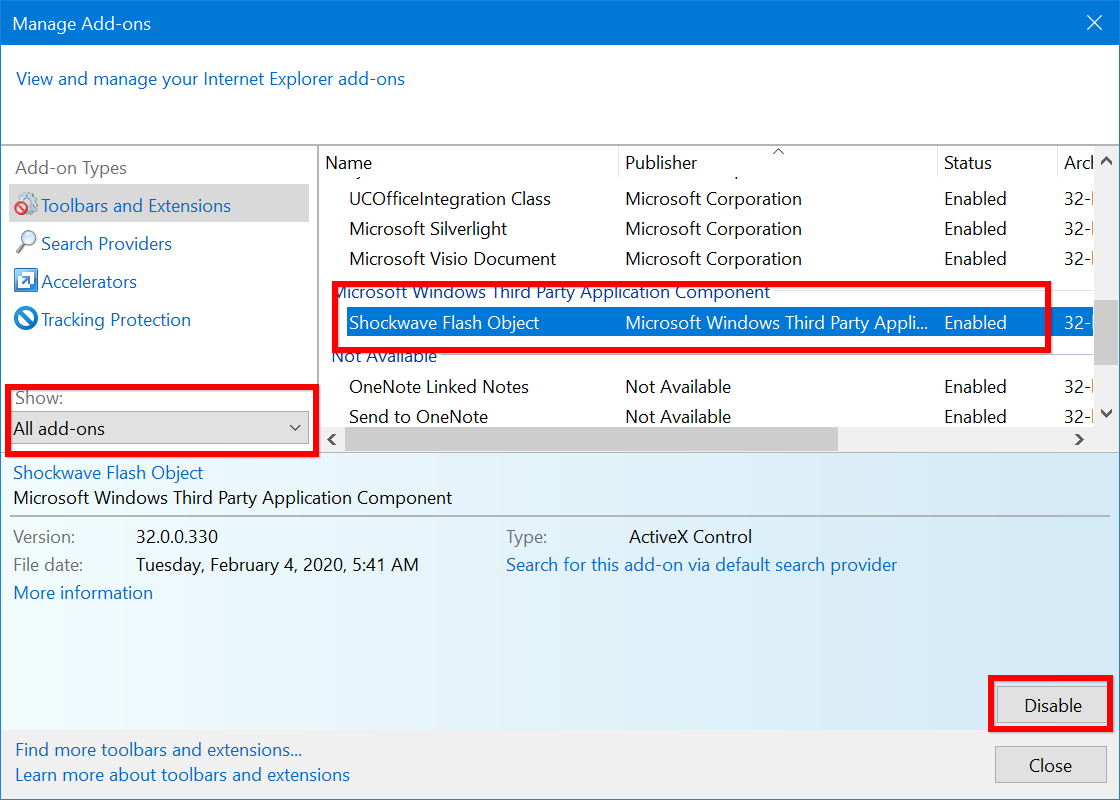Open the More information link

83,593
